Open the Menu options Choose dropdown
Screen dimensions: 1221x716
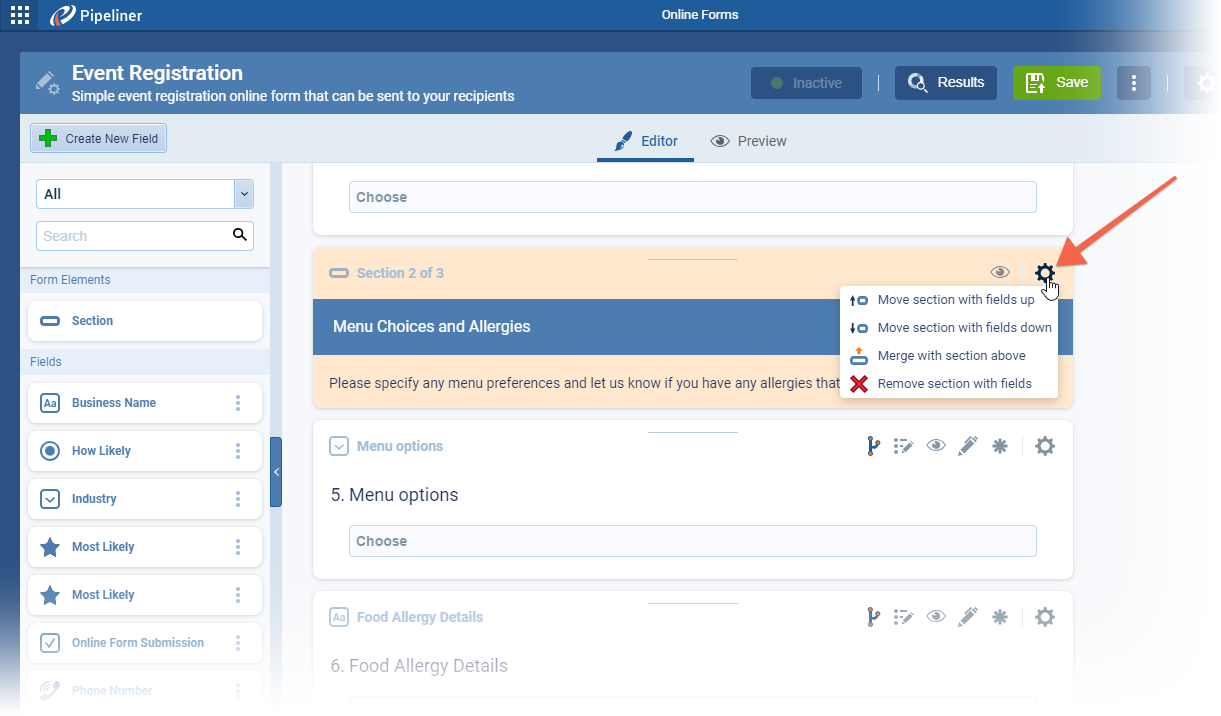coord(692,541)
